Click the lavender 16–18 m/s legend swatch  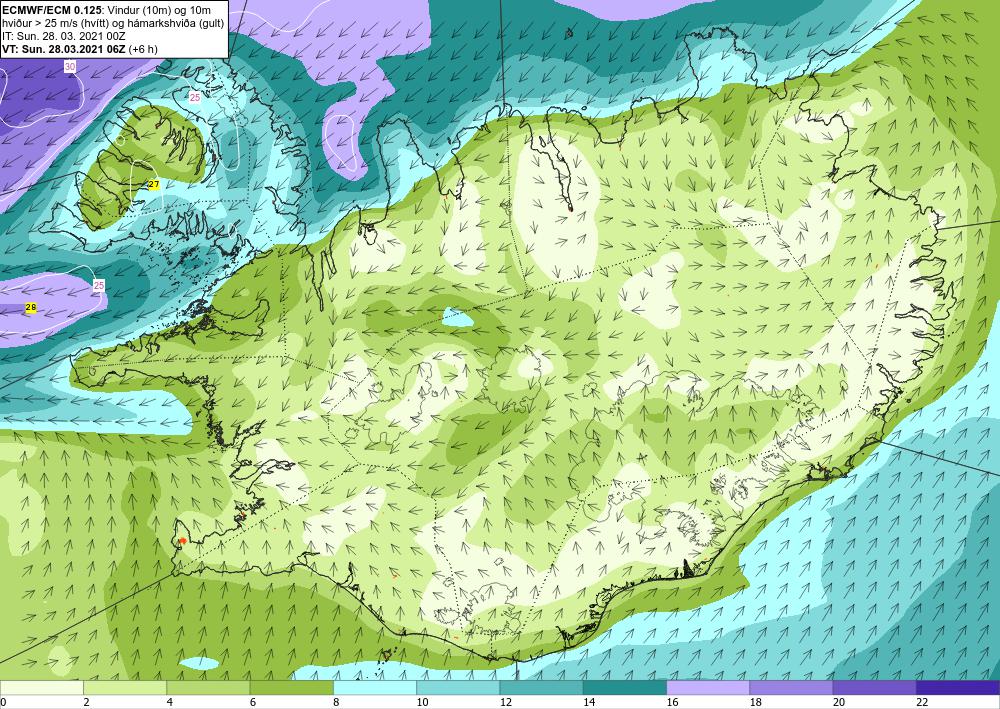708,688
